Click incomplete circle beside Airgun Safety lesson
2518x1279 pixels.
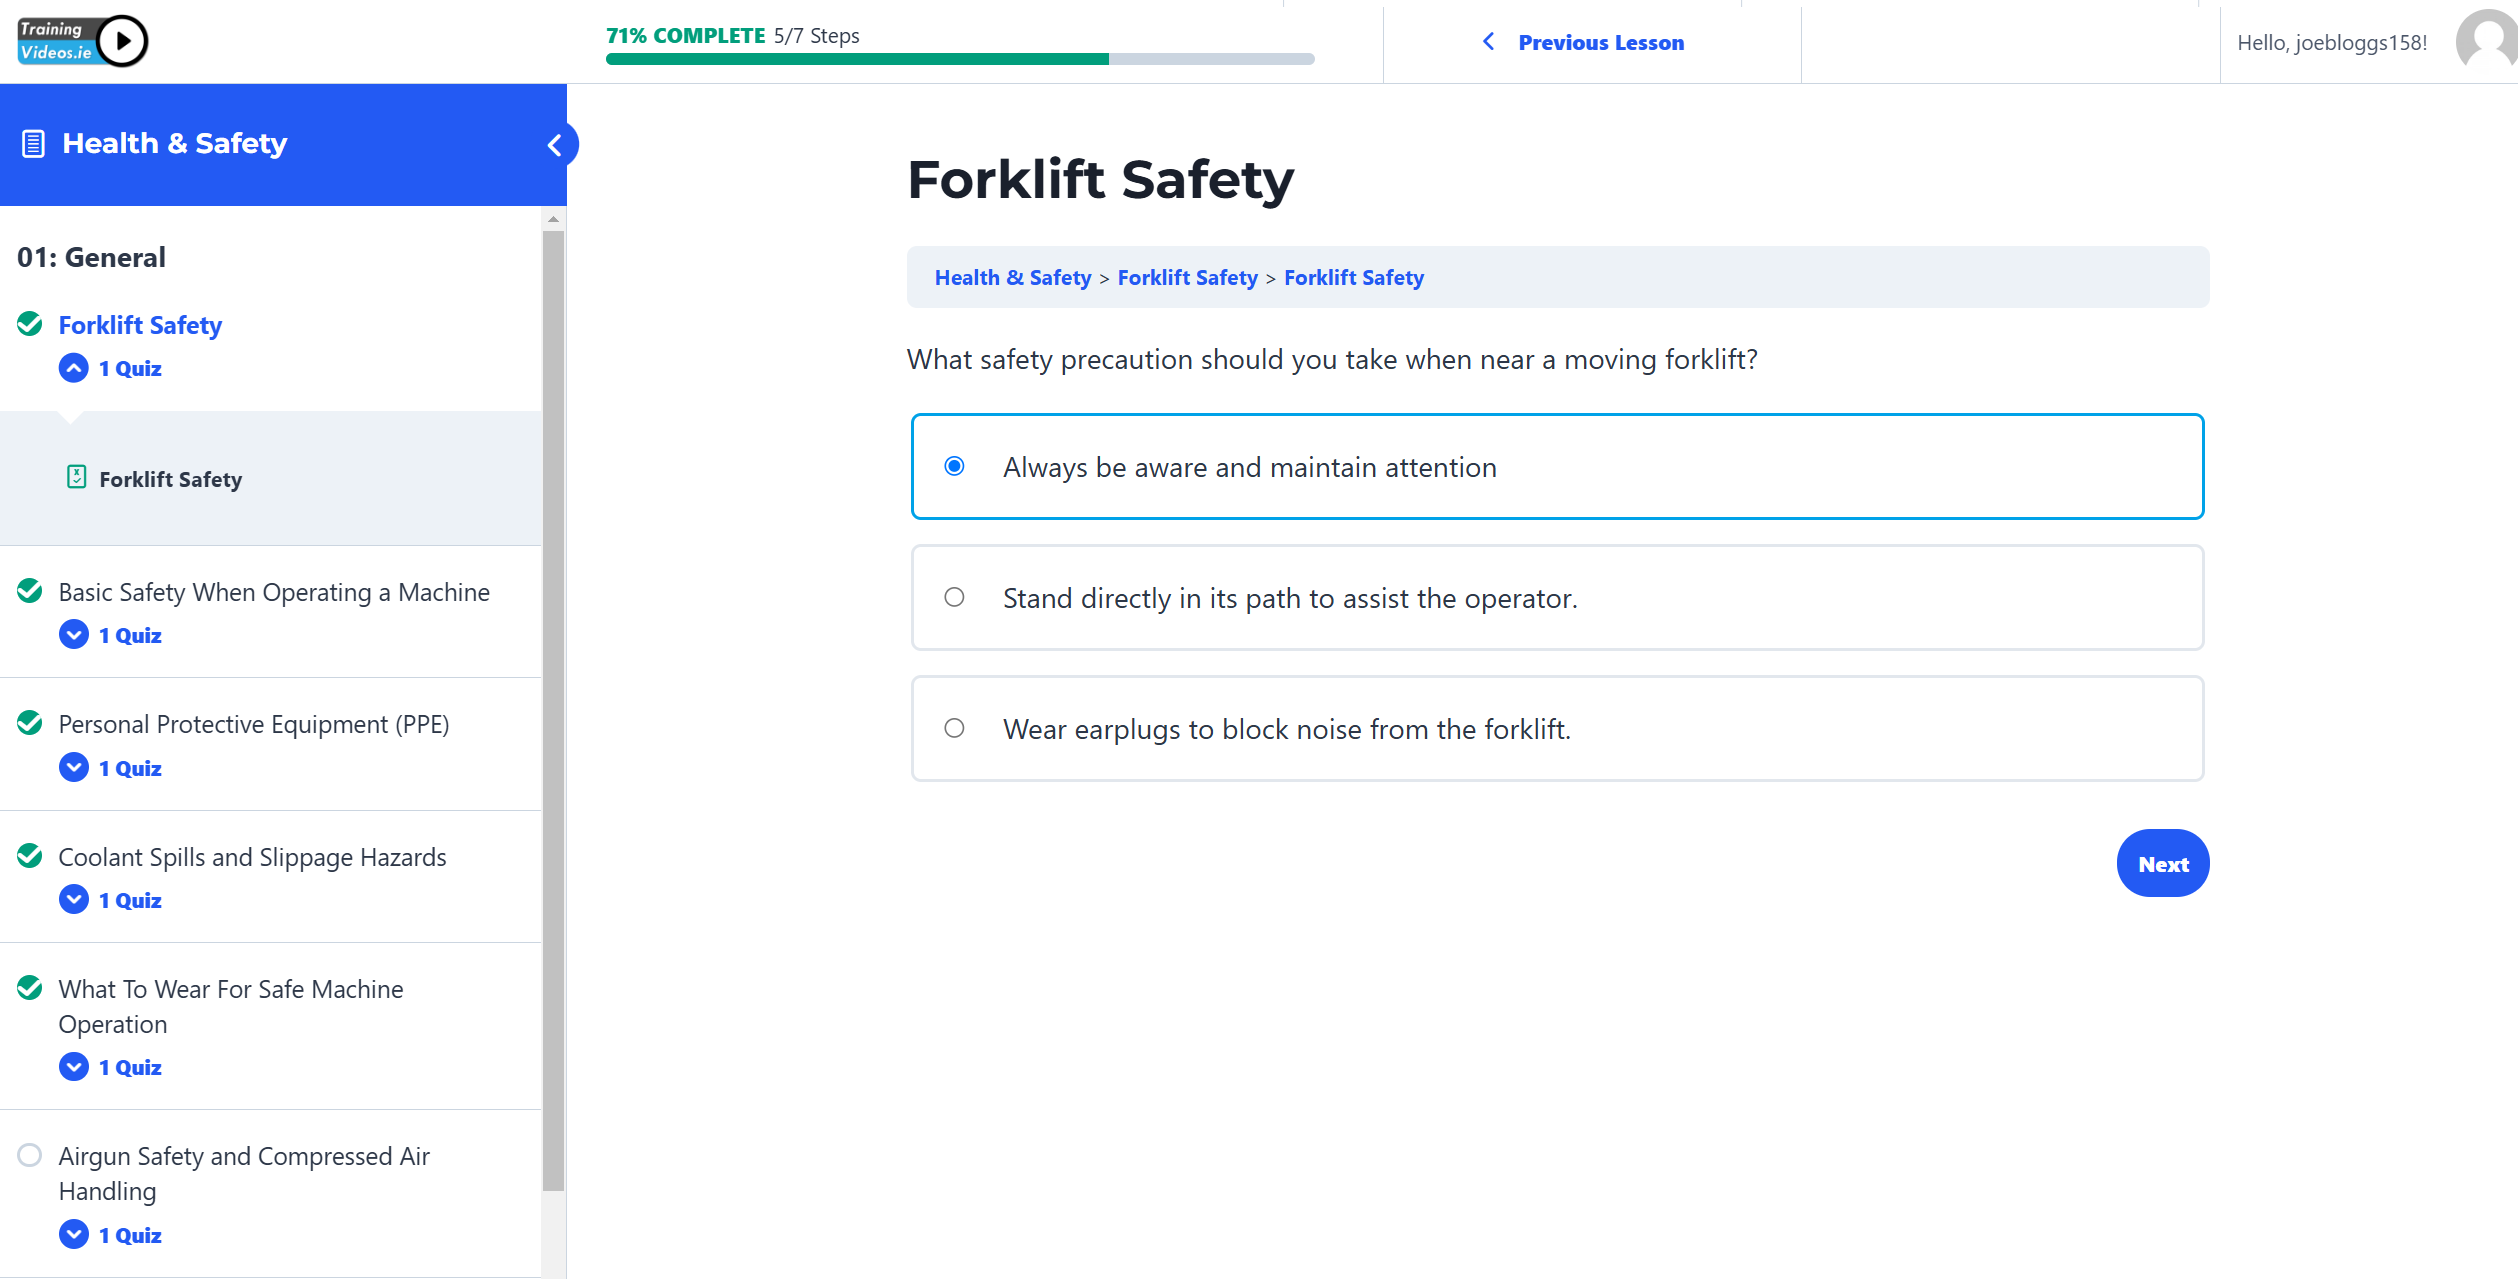[x=30, y=1155]
